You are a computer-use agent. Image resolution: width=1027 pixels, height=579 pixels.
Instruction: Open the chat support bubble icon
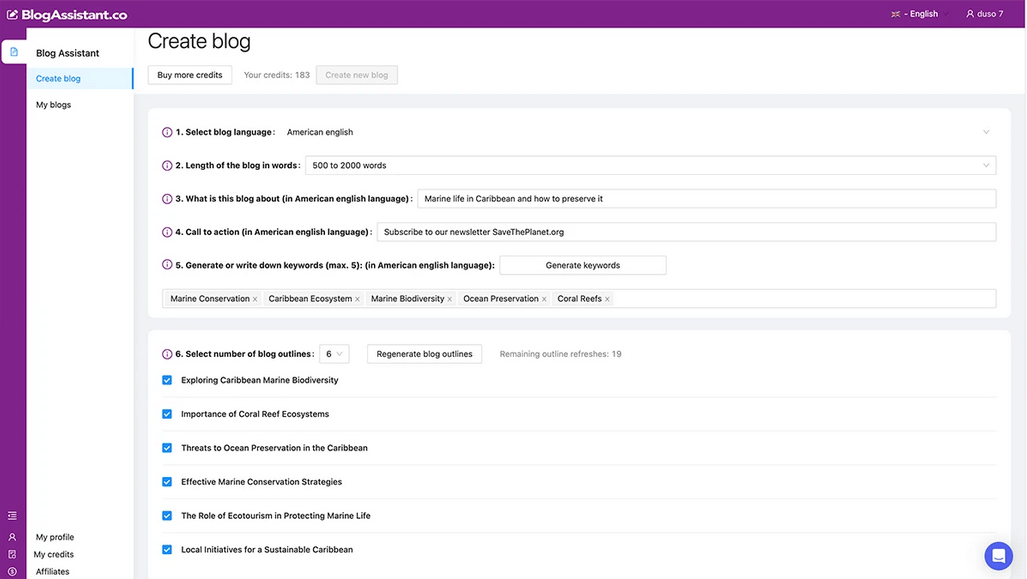click(998, 555)
